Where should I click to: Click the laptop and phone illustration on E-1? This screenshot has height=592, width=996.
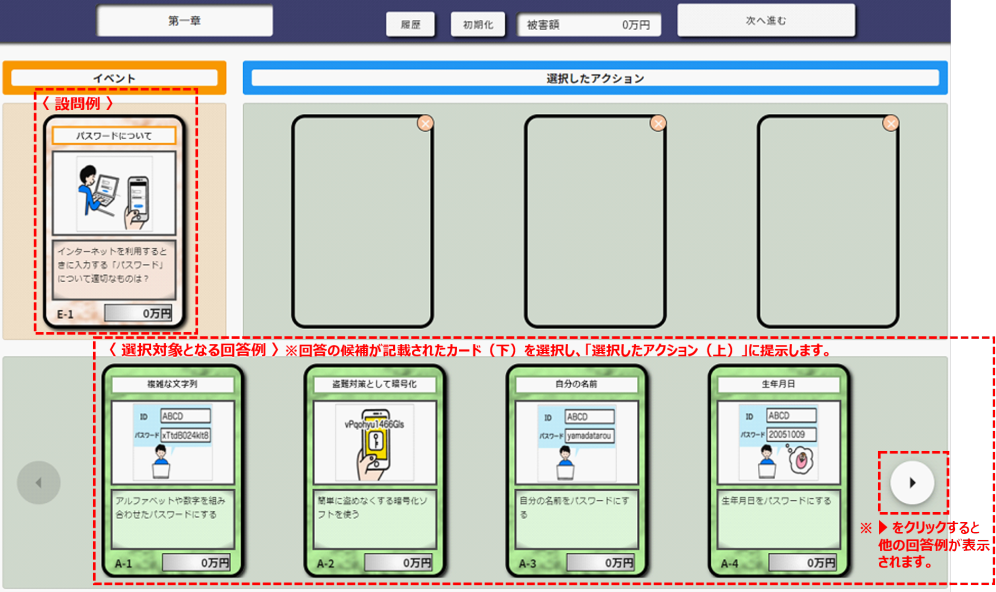pyautogui.click(x=114, y=194)
